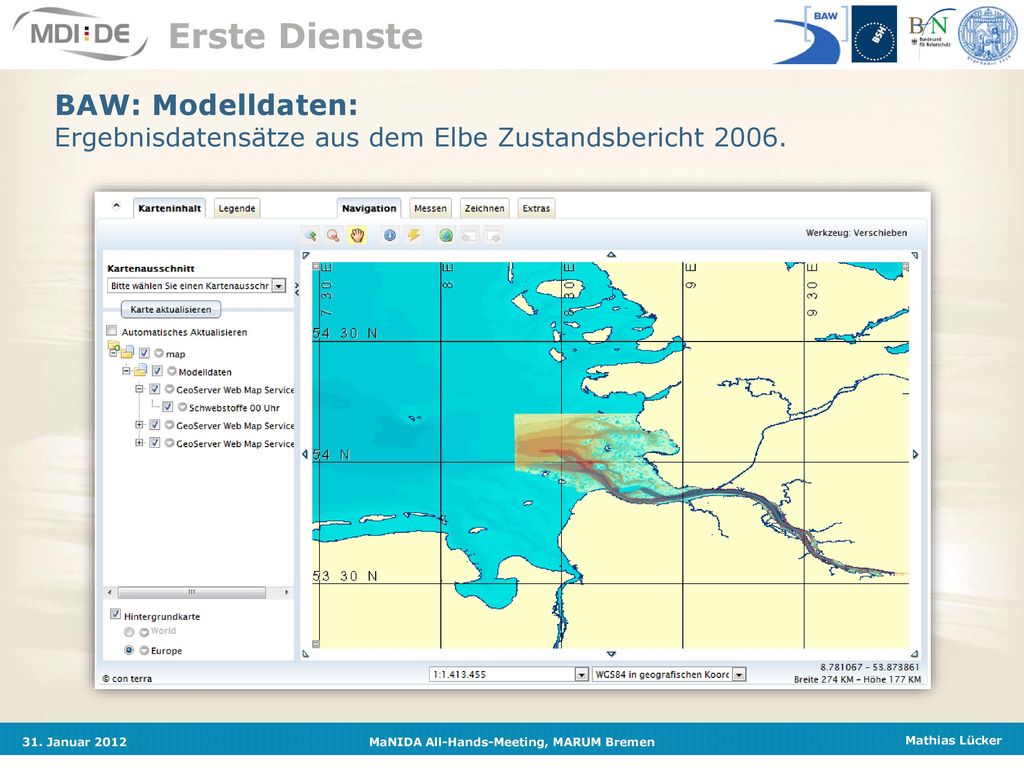This screenshot has width=1024, height=768.
Task: Open the map scale dropdown 1:1.413.455
Action: pyautogui.click(x=581, y=674)
